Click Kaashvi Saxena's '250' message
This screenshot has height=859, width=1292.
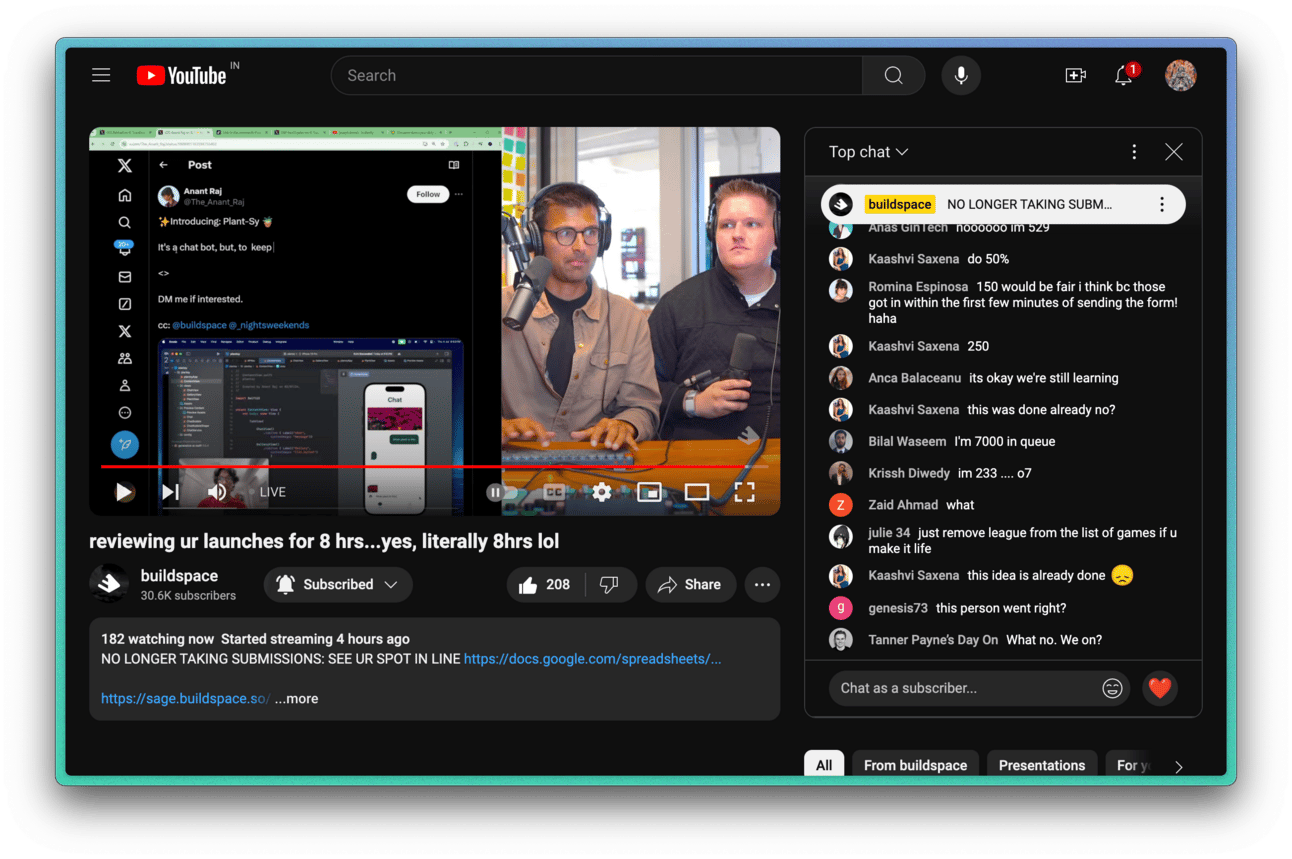point(978,346)
